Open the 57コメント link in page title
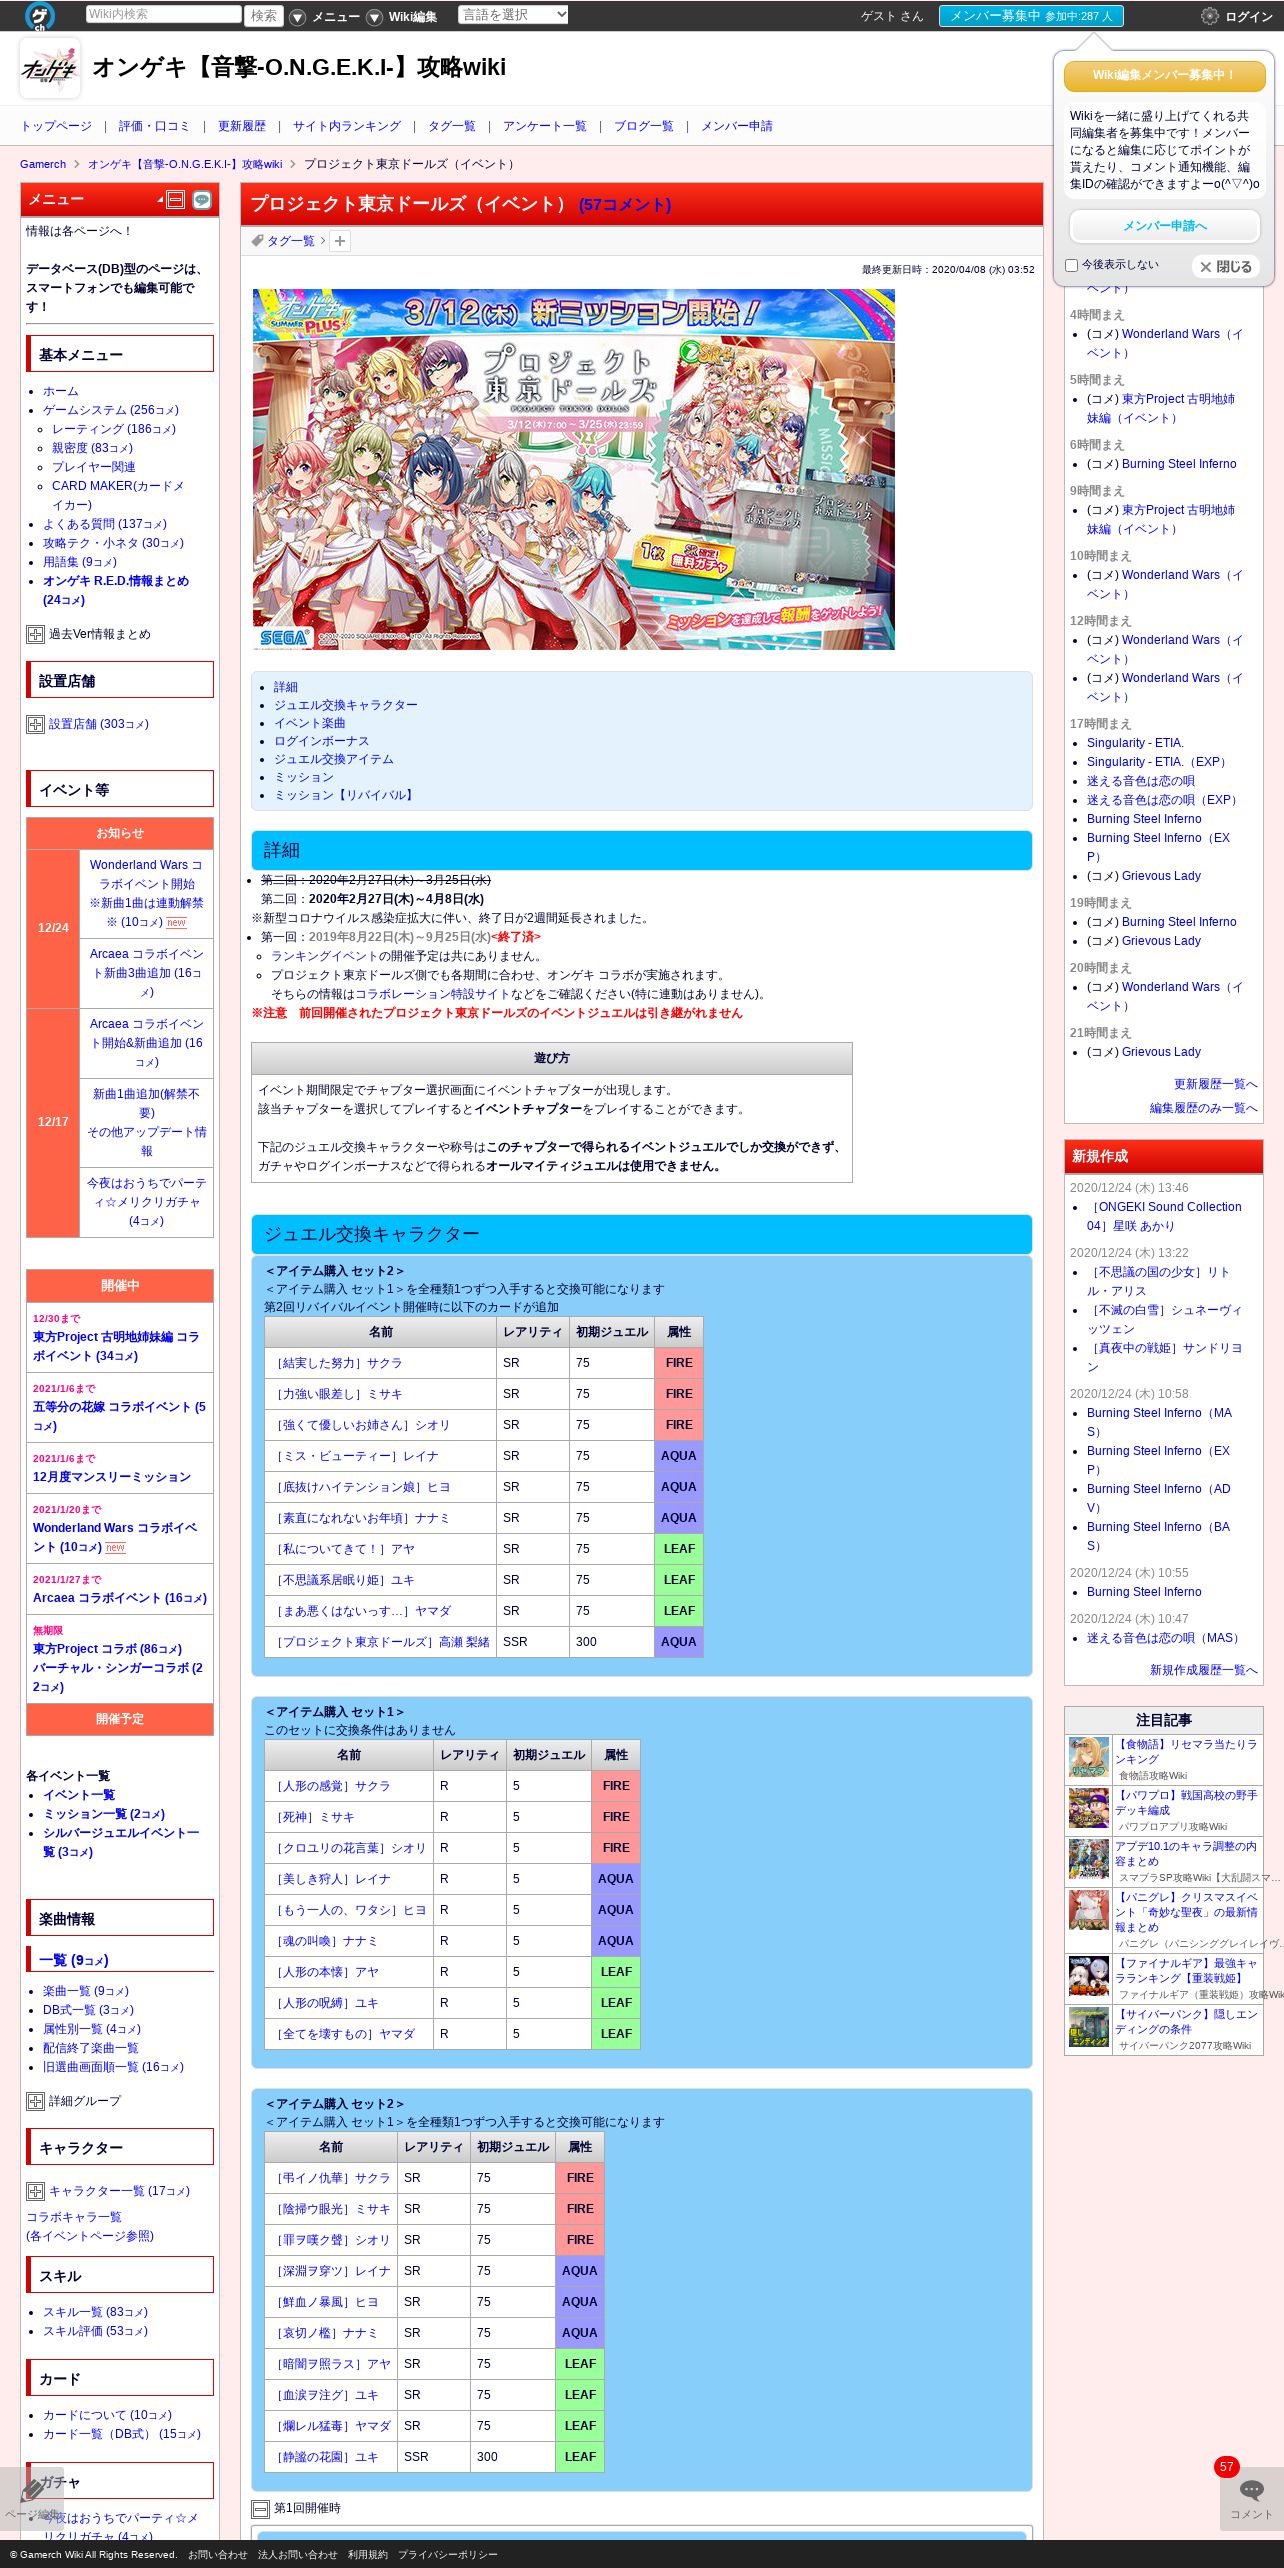Image resolution: width=1284 pixels, height=2568 pixels. [x=625, y=204]
